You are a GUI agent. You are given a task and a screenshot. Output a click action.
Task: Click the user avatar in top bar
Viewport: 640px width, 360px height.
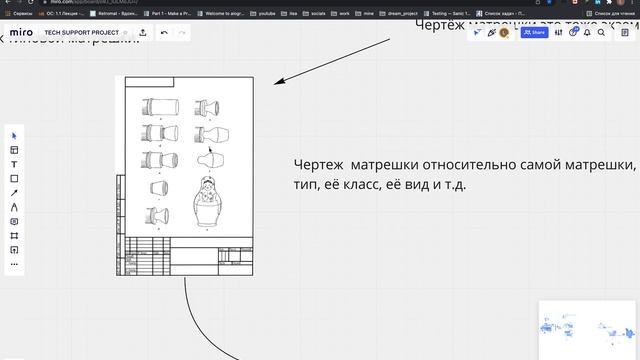pos(504,33)
